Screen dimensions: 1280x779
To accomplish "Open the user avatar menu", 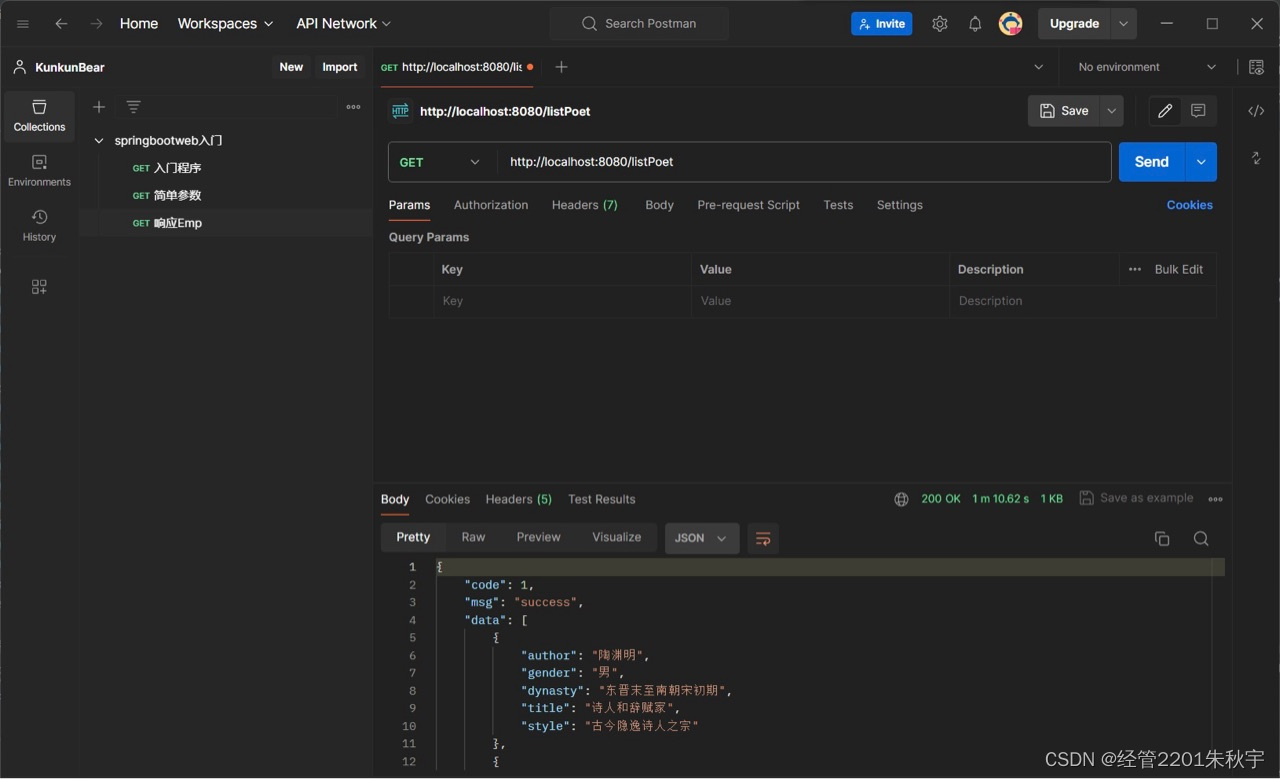I will point(1011,24).
